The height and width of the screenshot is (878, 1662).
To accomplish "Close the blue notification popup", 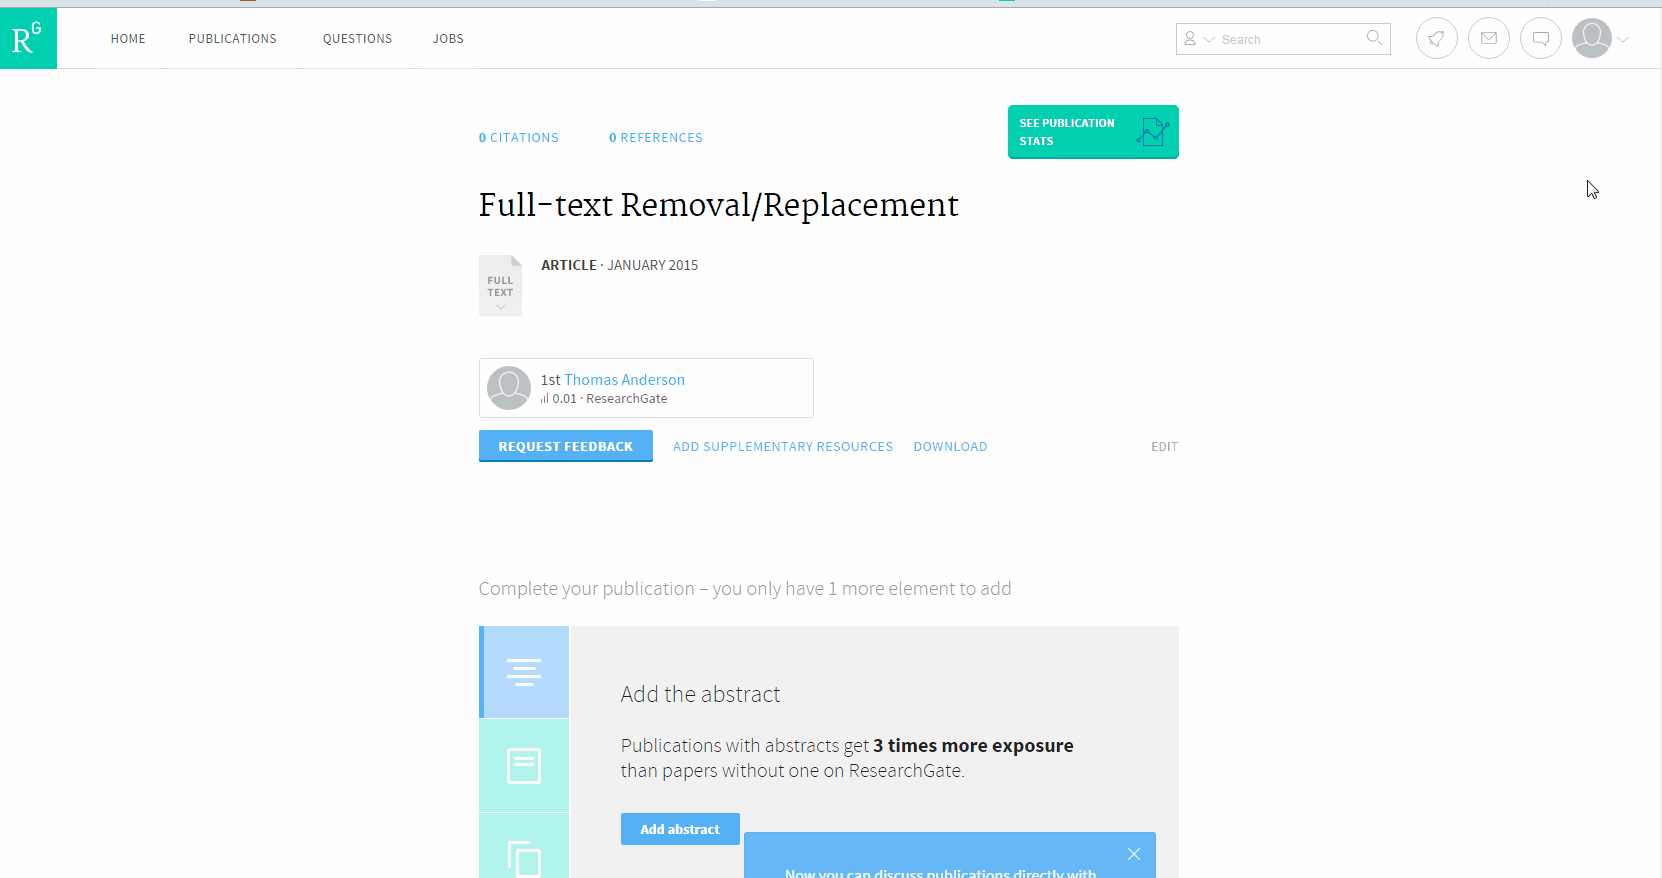I will click(x=1133, y=854).
